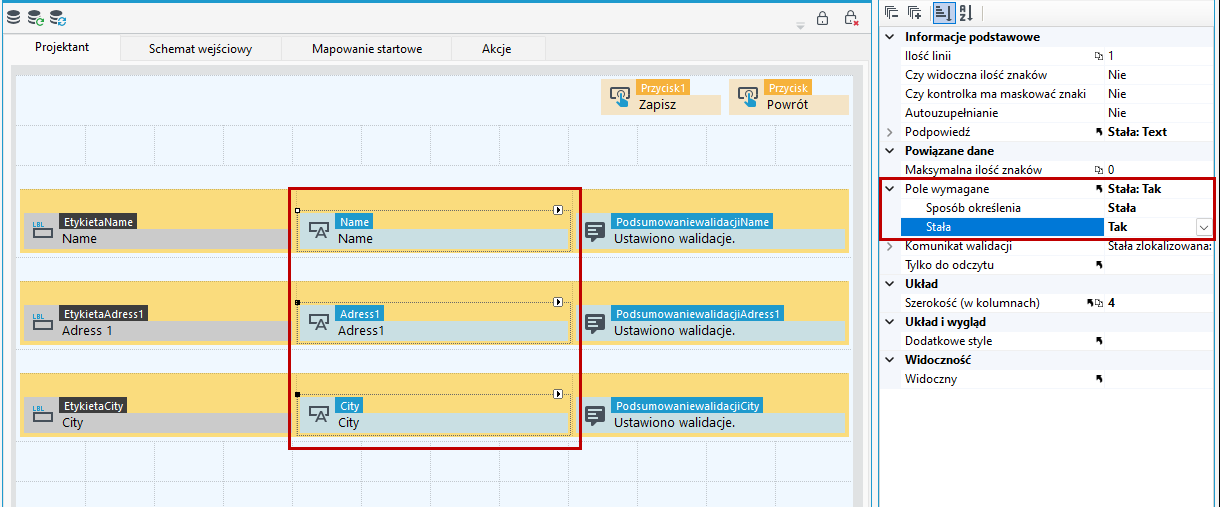Click the message icon of PodsumowaniewalidacjiCity

click(595, 416)
